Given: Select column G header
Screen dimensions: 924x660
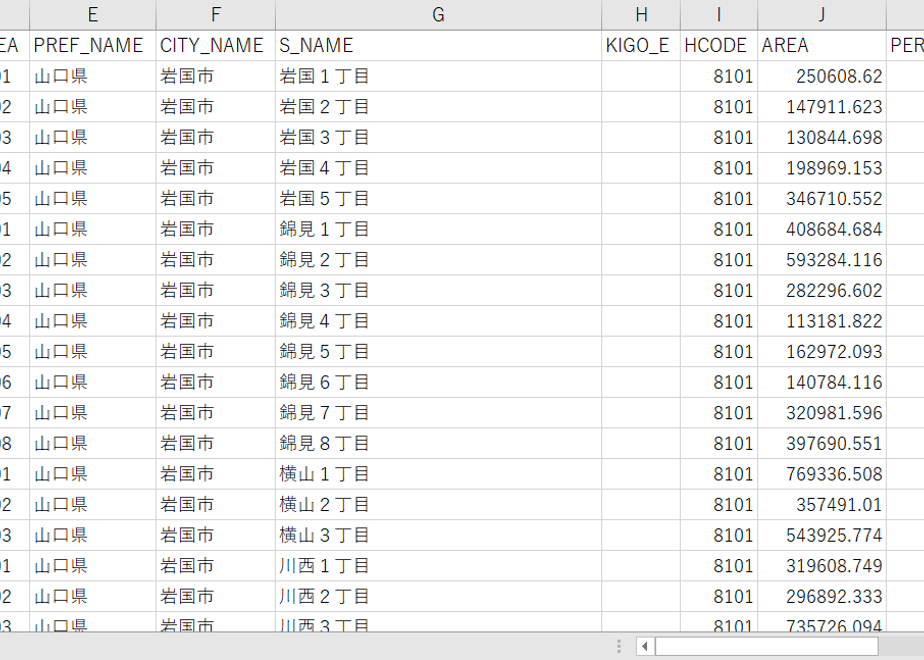Looking at the screenshot, I should click(438, 15).
